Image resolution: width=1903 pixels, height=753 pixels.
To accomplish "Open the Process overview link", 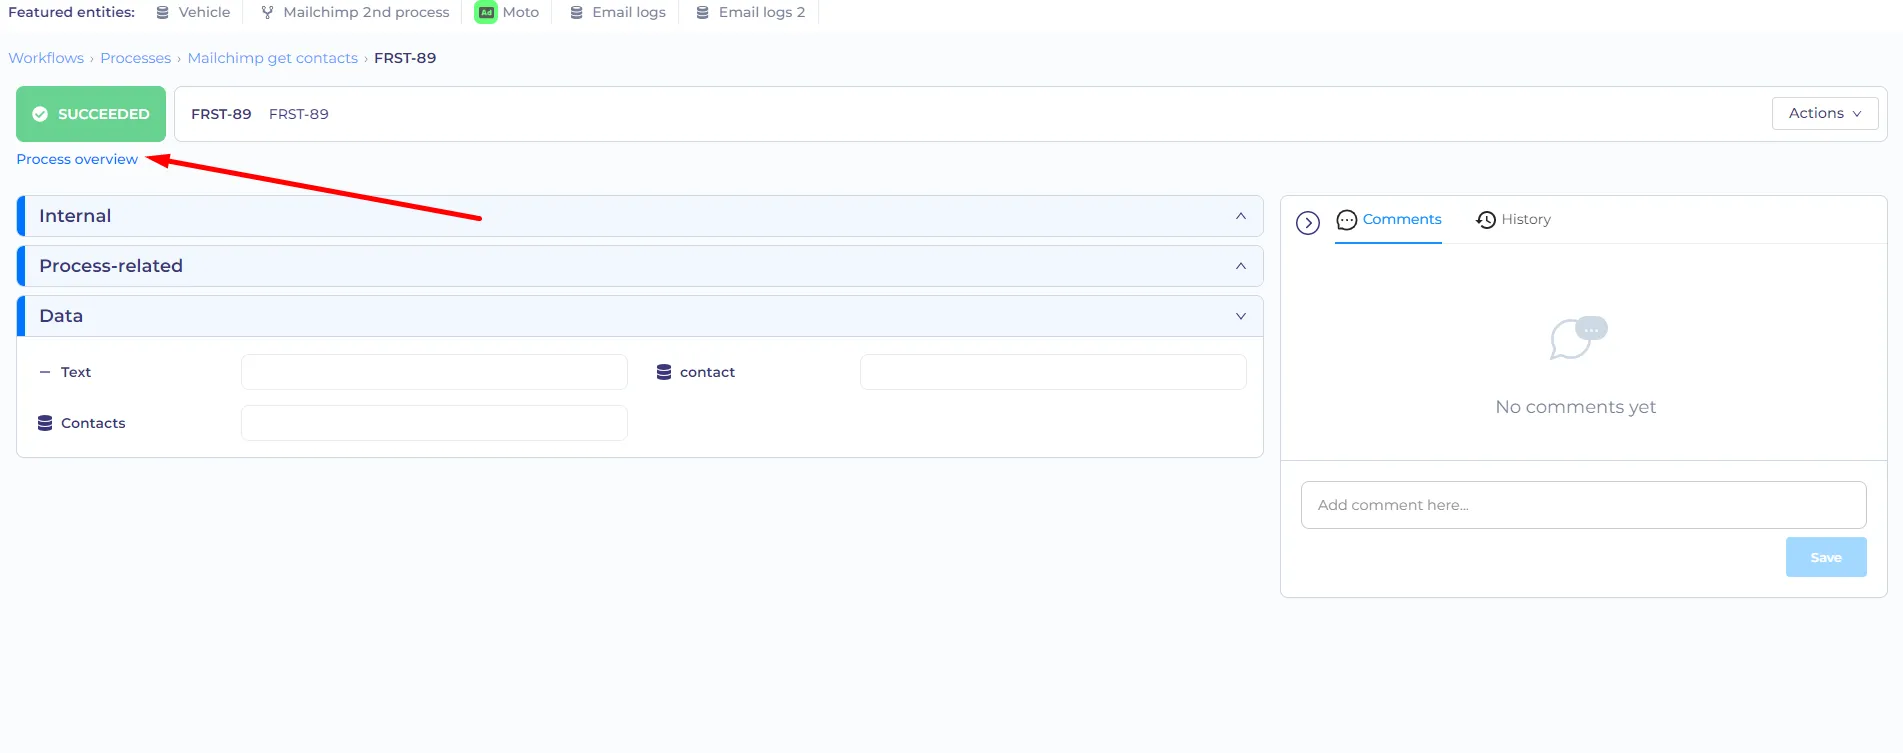I will pos(77,159).
